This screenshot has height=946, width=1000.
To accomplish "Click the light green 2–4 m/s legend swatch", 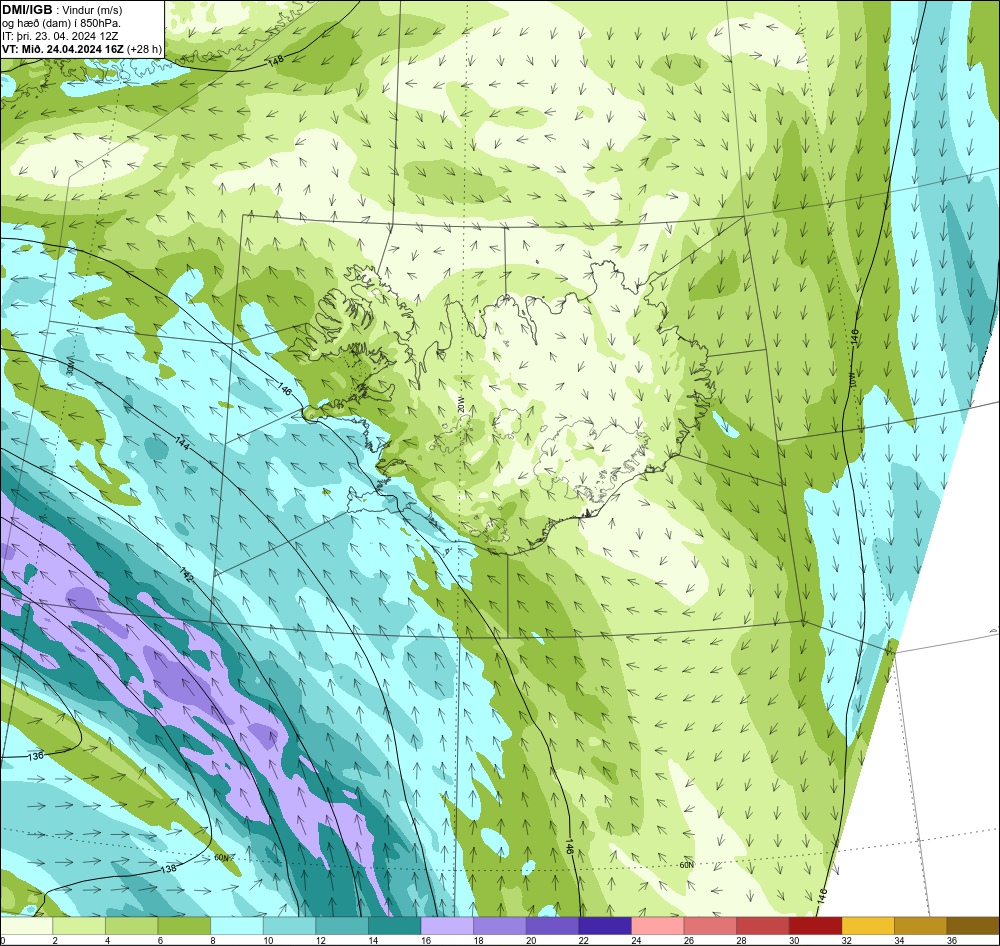I will [x=79, y=926].
